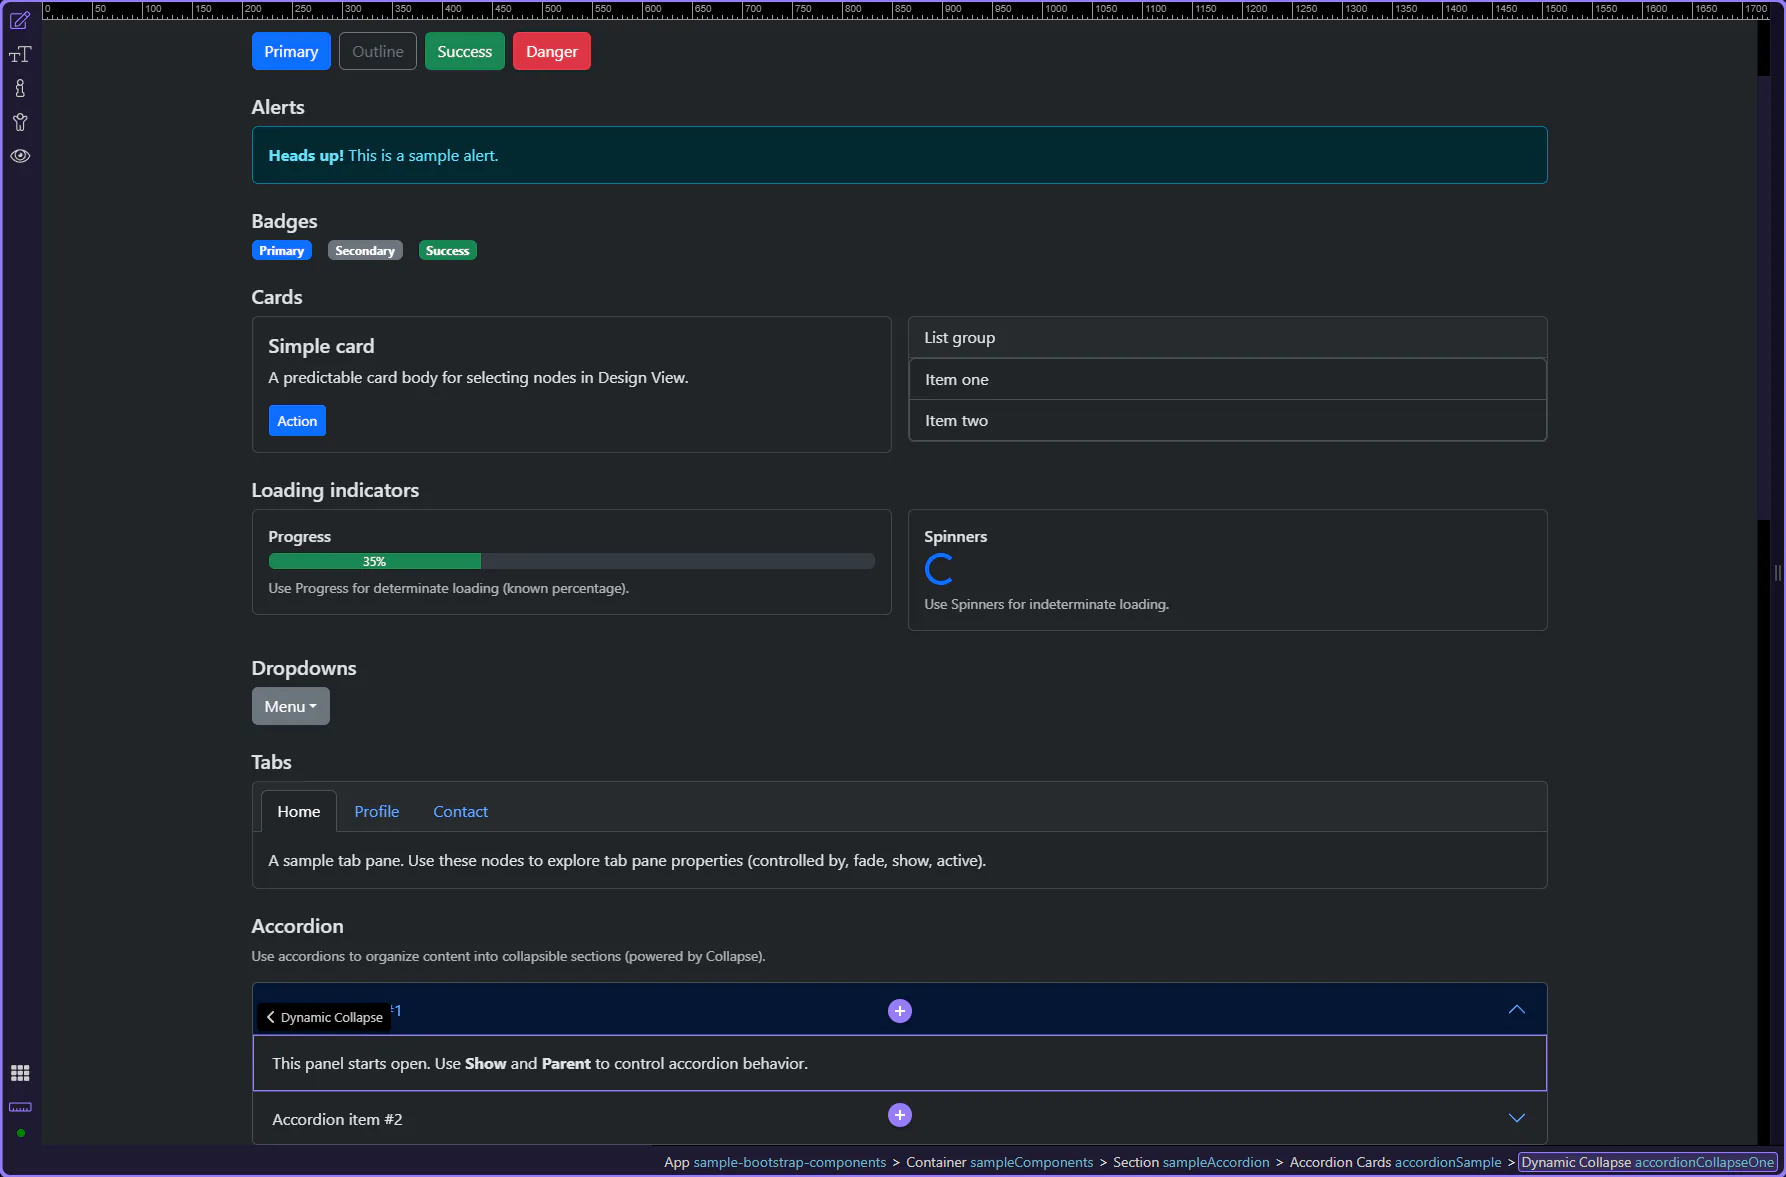Select Item two in List group

[1227, 421]
